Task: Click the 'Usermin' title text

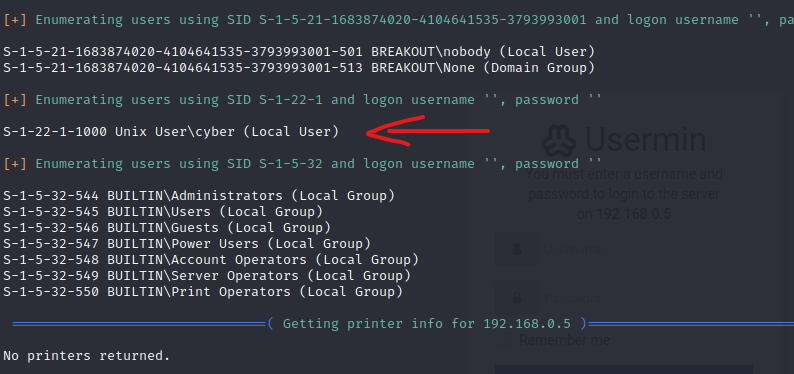Action: coord(646,140)
